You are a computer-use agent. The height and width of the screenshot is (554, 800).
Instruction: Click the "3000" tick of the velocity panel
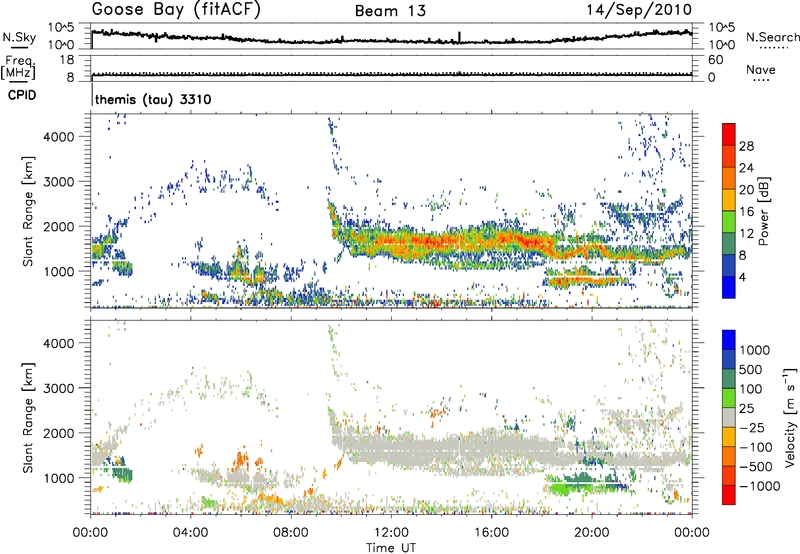pyautogui.click(x=58, y=389)
